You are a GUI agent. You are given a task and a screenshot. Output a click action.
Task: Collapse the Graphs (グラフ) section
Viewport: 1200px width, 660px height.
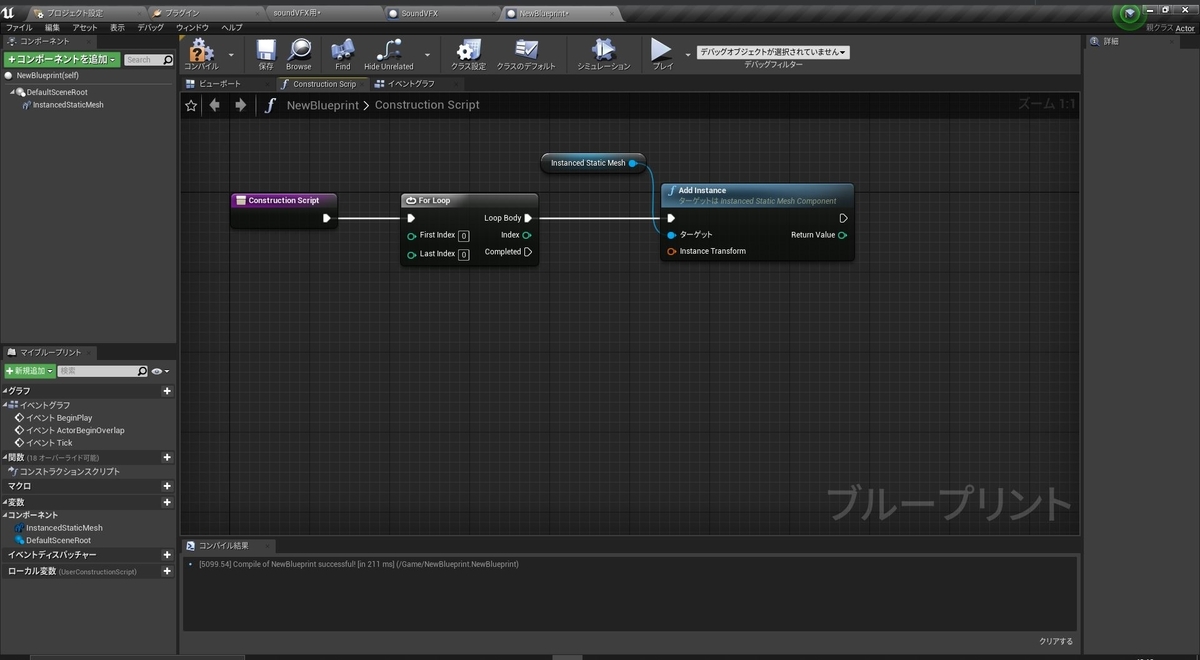(5, 391)
